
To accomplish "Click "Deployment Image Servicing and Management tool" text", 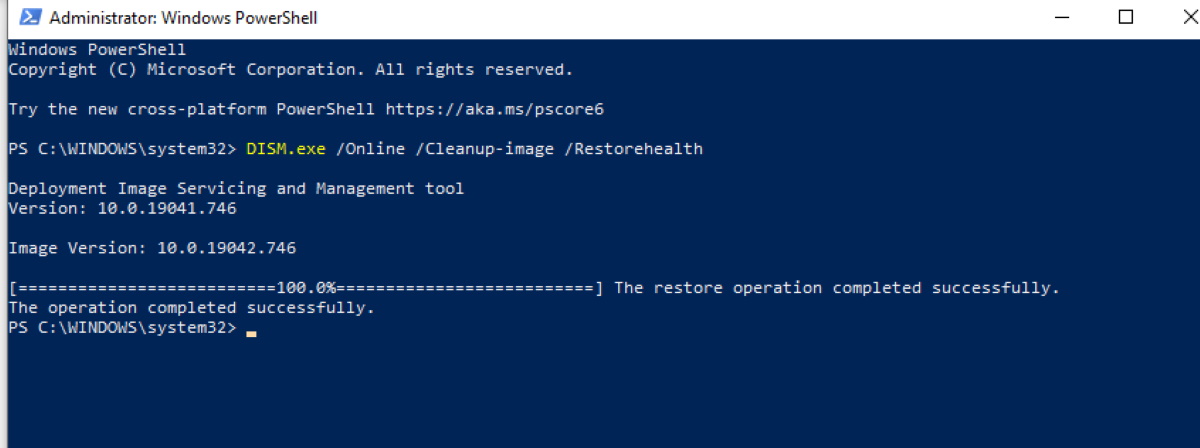I will pos(236,188).
